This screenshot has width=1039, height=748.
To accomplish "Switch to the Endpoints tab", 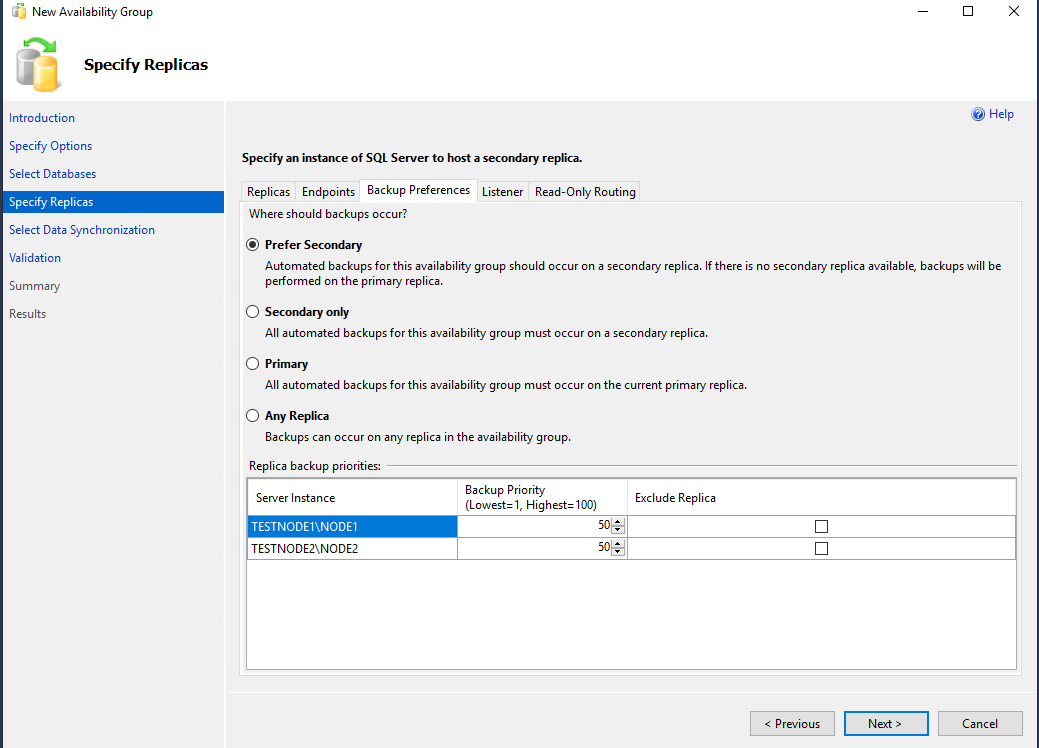I will tap(328, 191).
